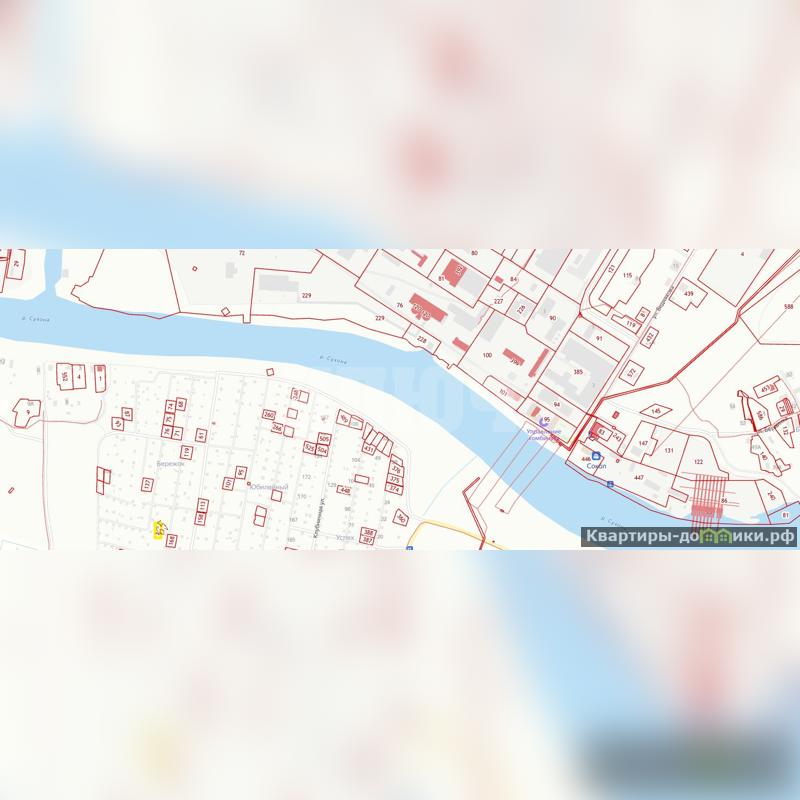This screenshot has width=800, height=800.
Task: Select cadastral parcel 100
Action: [x=487, y=355]
